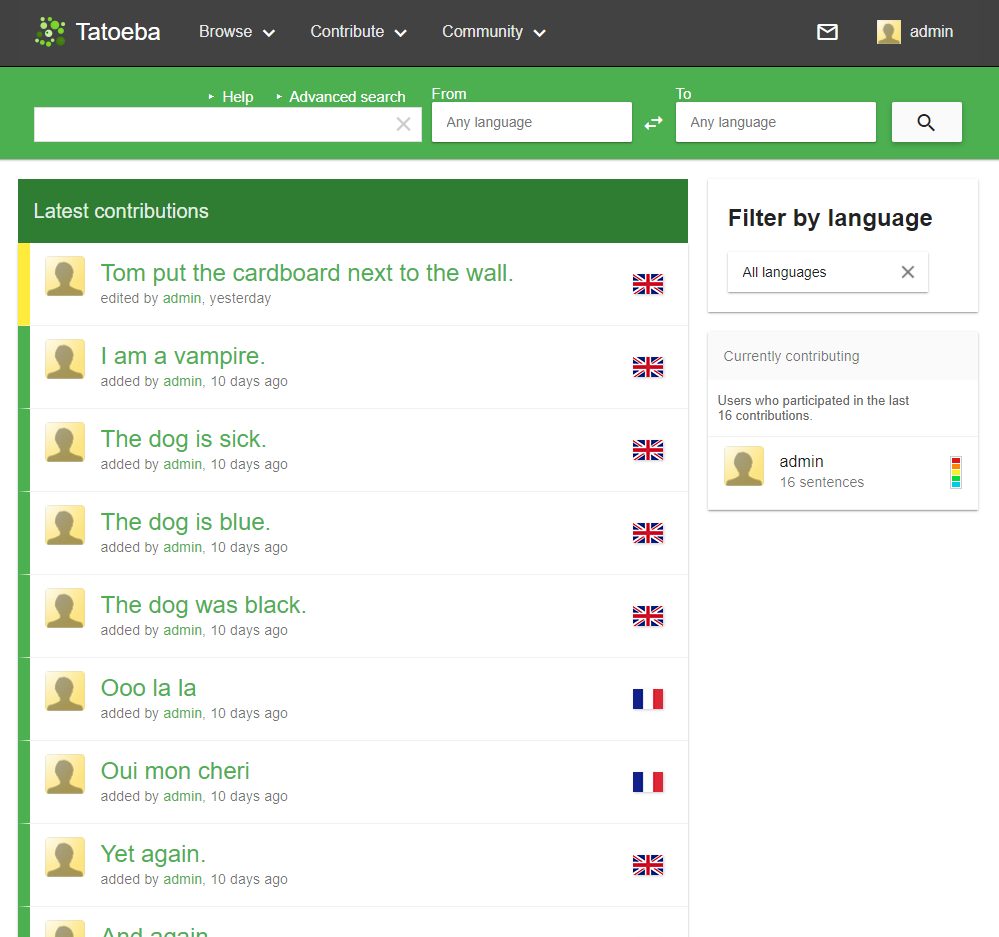Open the Community menu
Viewport: 999px width, 937px height.
click(494, 32)
